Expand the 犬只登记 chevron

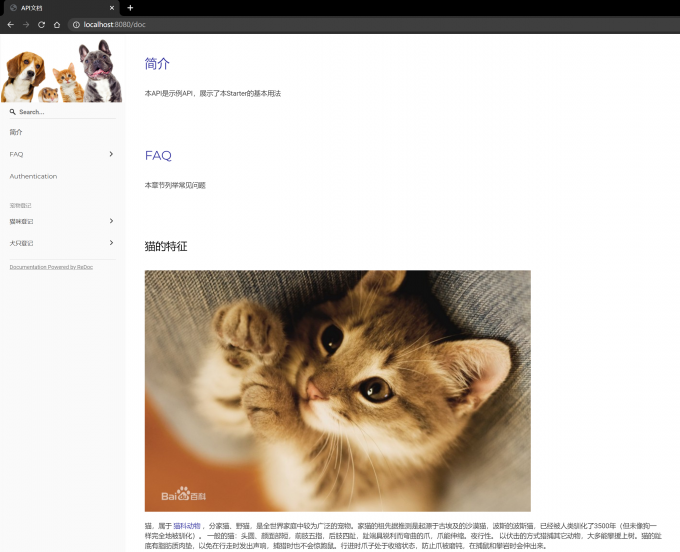coord(111,243)
